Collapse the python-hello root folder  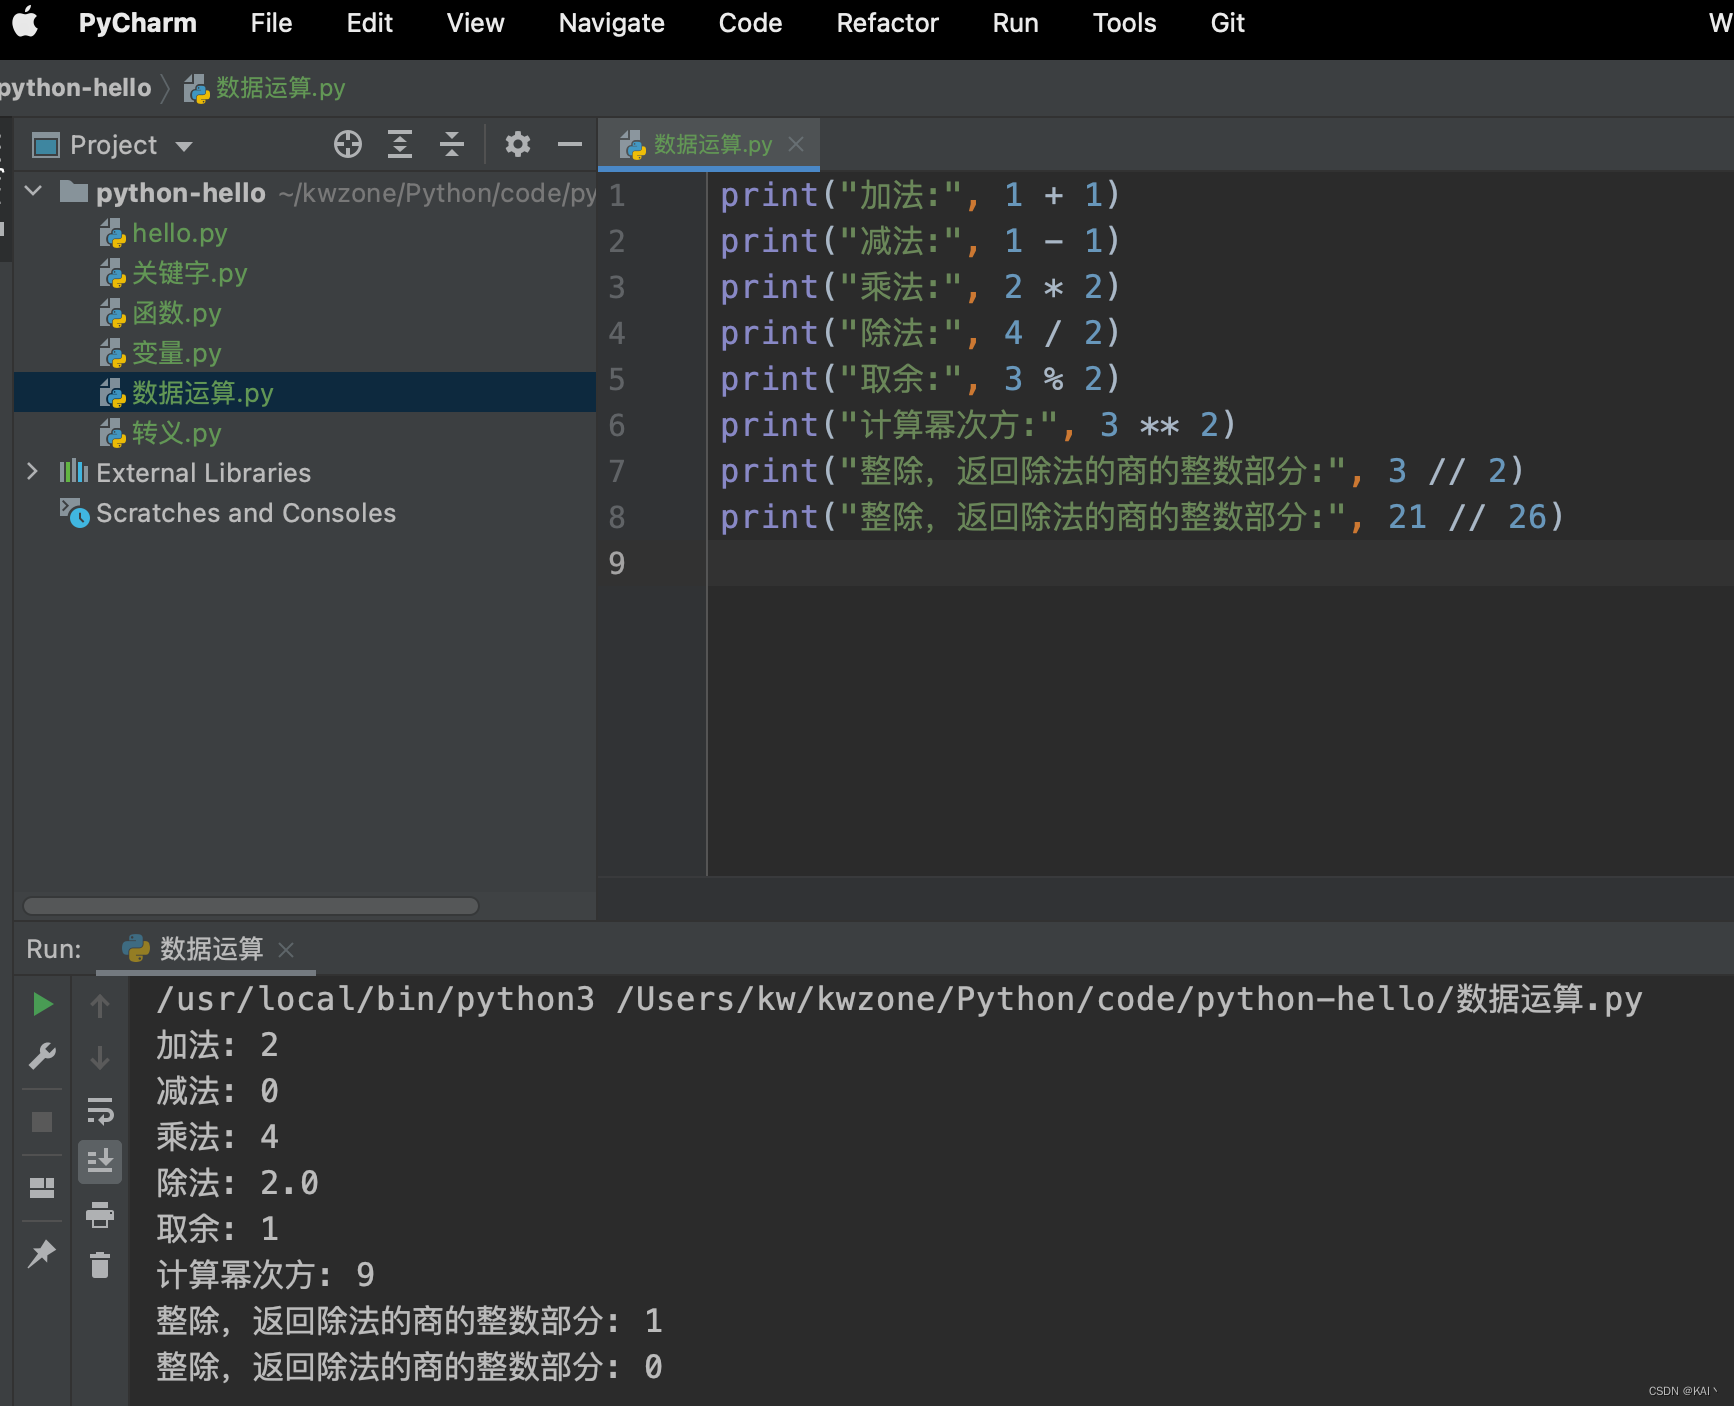33,191
